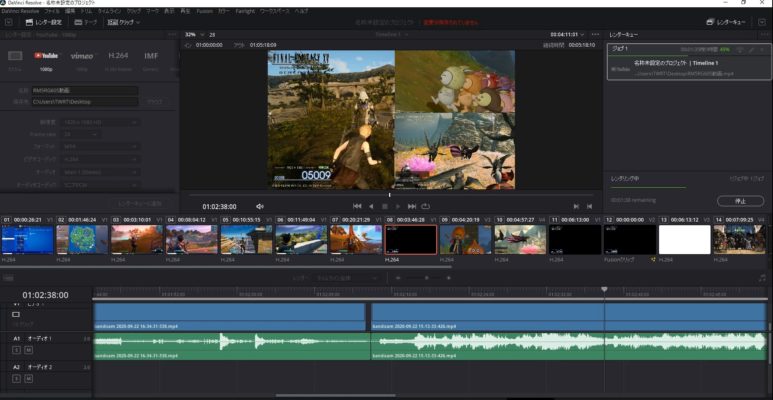Open the render settings three-dot menu
The width and height of the screenshot is (773, 400).
(172, 35)
